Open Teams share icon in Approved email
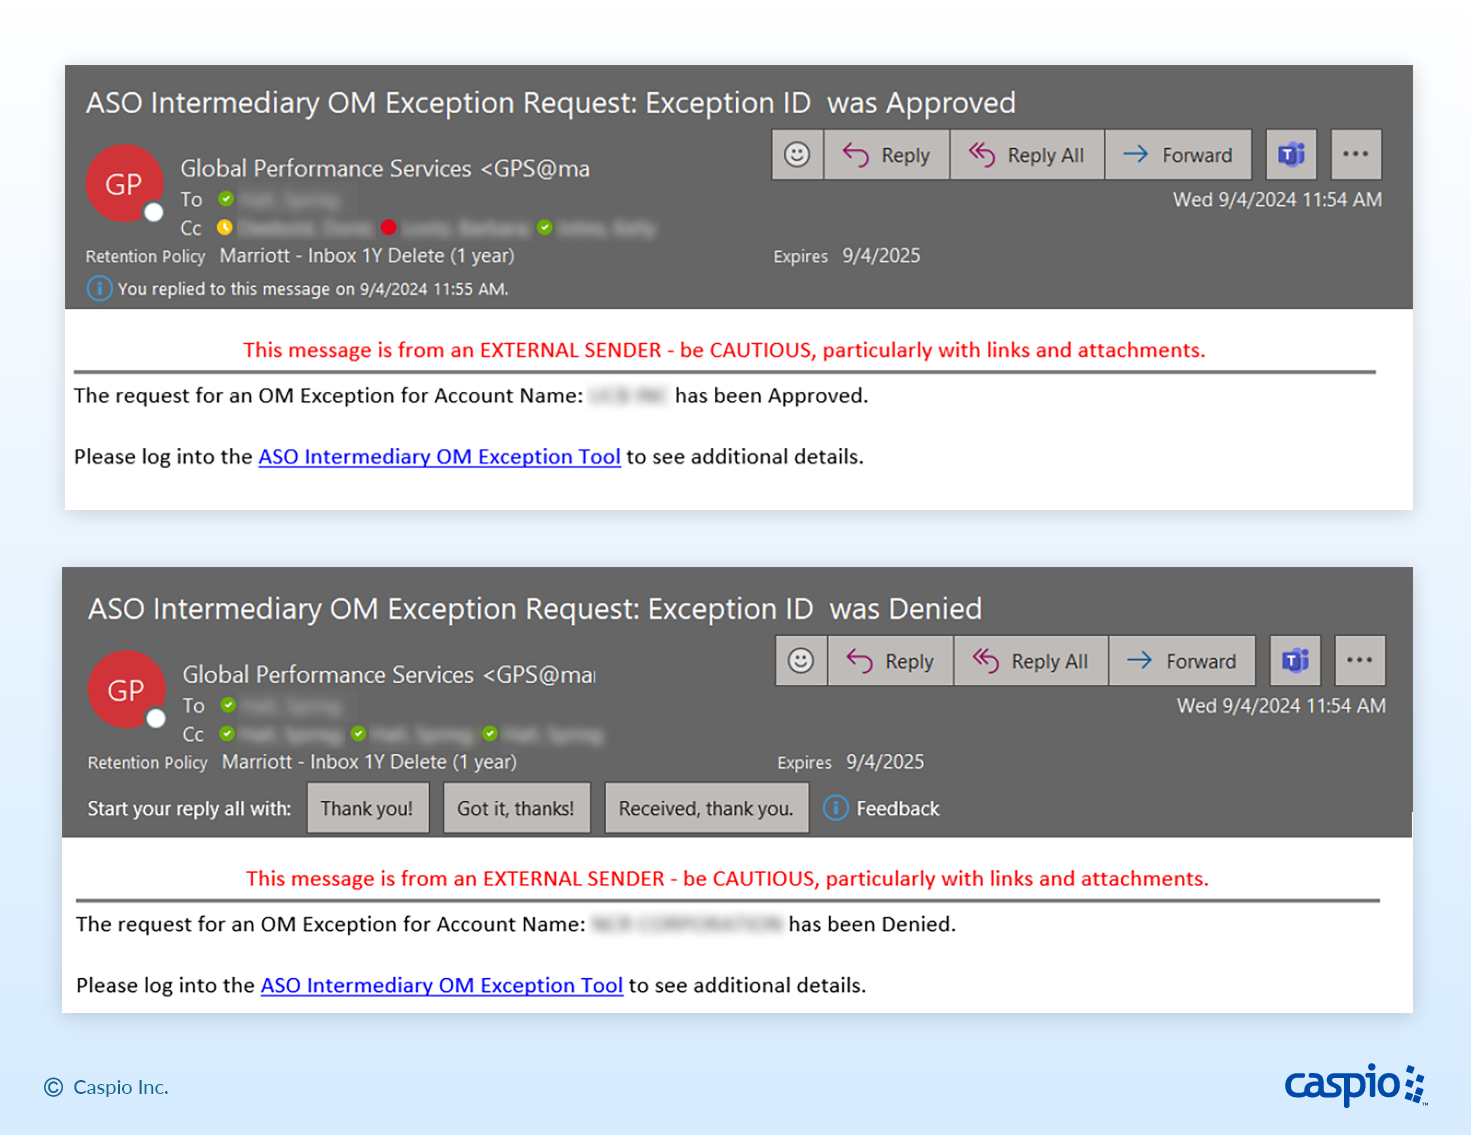 click(x=1291, y=155)
